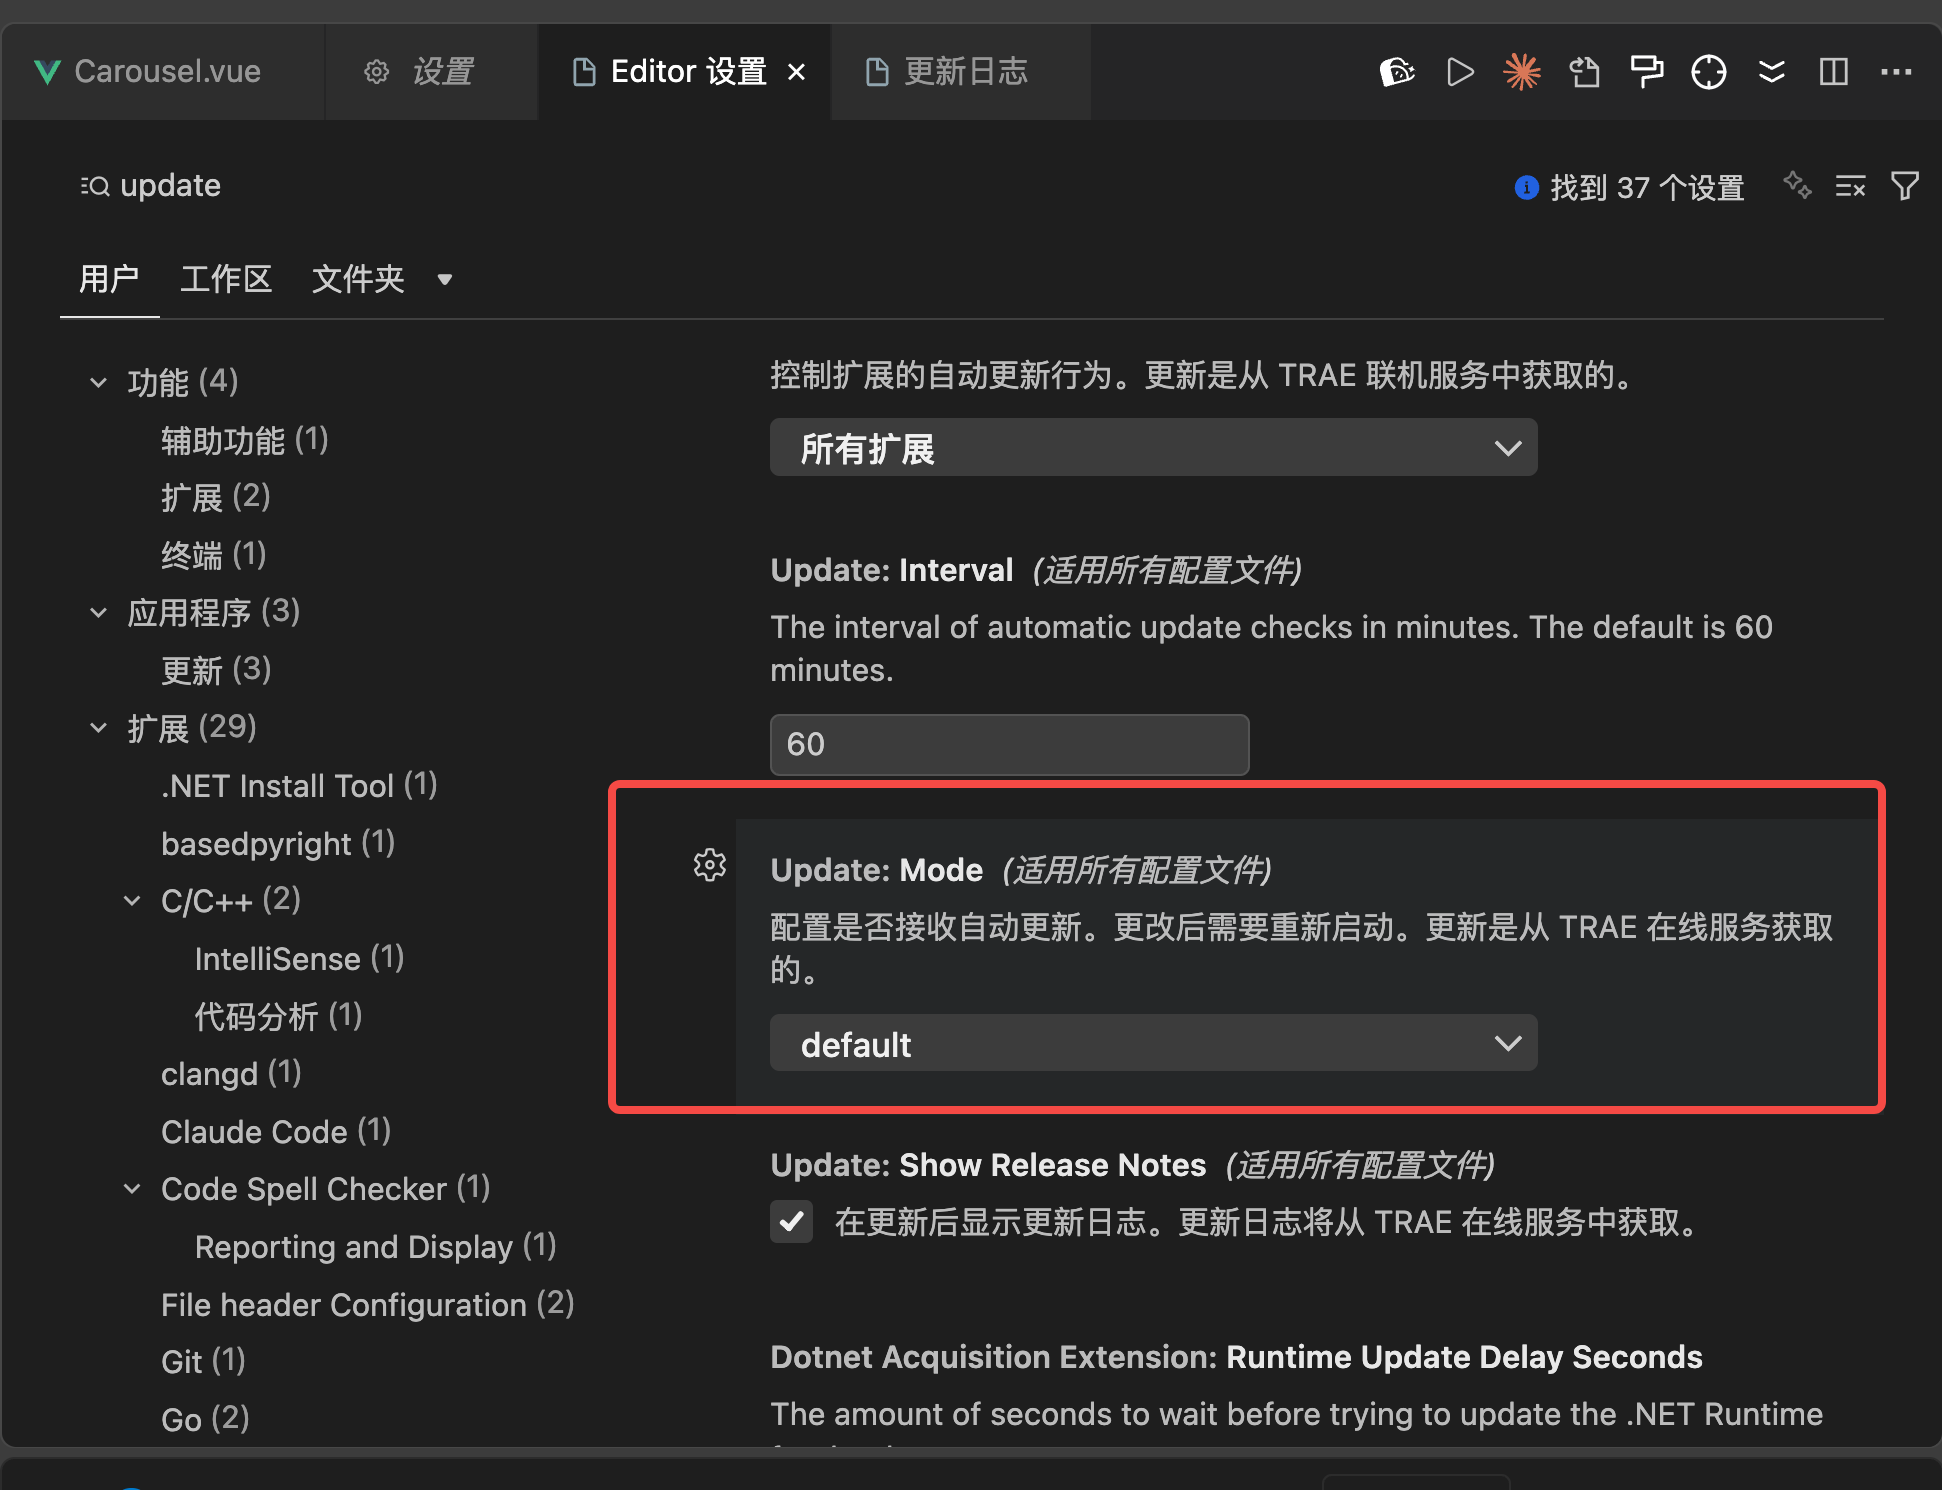Open the Update Mode default dropdown

click(x=1153, y=1043)
